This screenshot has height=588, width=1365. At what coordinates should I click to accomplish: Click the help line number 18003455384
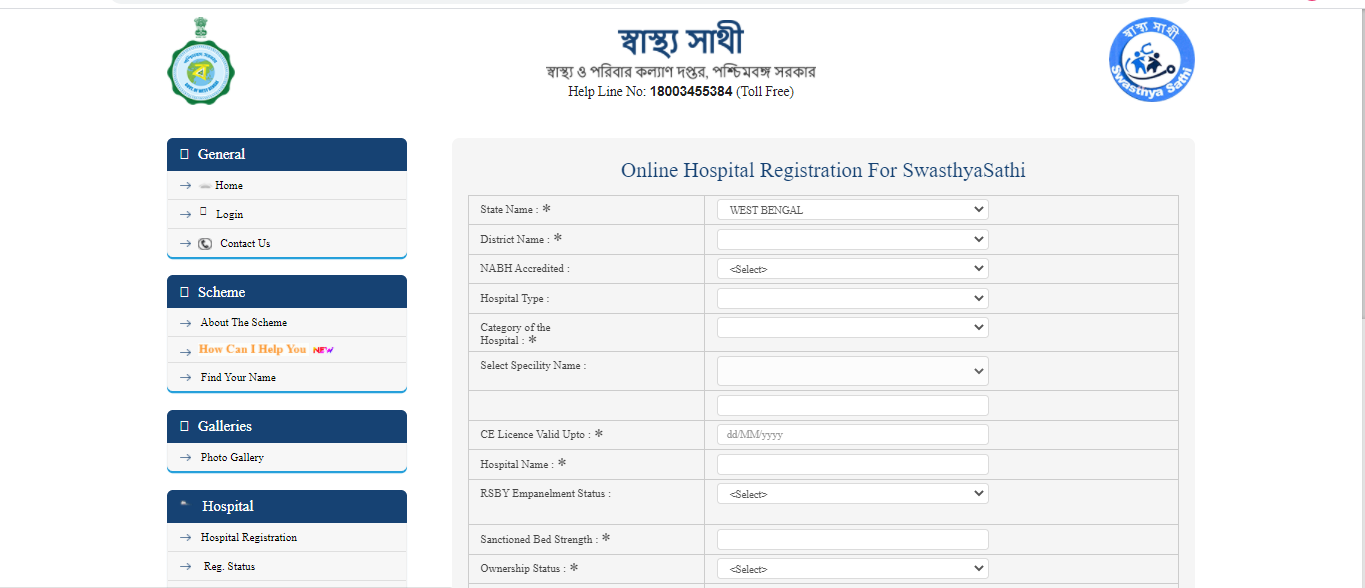click(691, 92)
